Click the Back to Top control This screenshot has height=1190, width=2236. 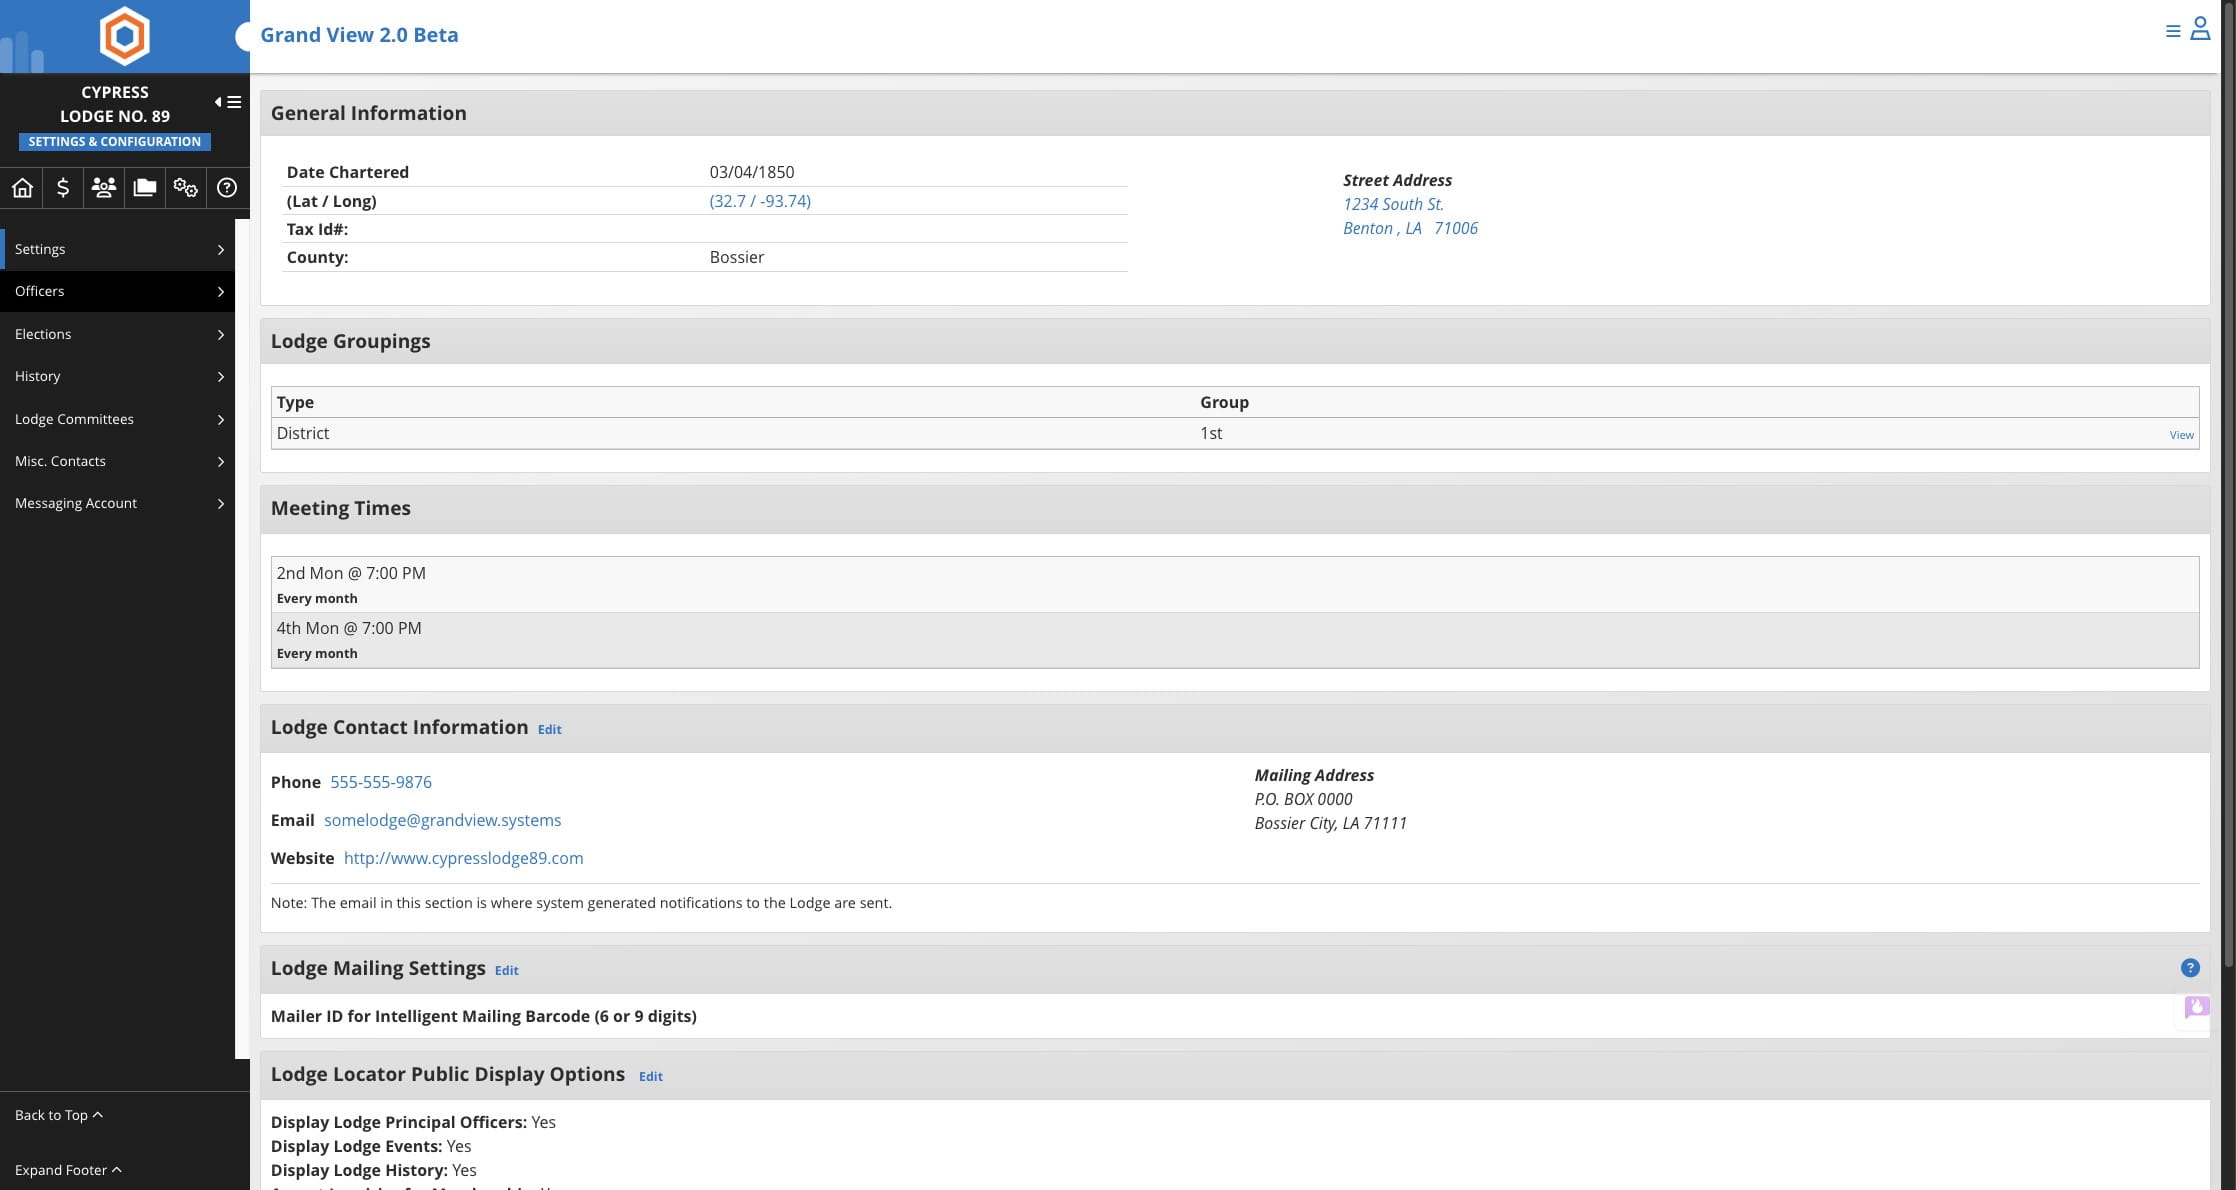58,1115
